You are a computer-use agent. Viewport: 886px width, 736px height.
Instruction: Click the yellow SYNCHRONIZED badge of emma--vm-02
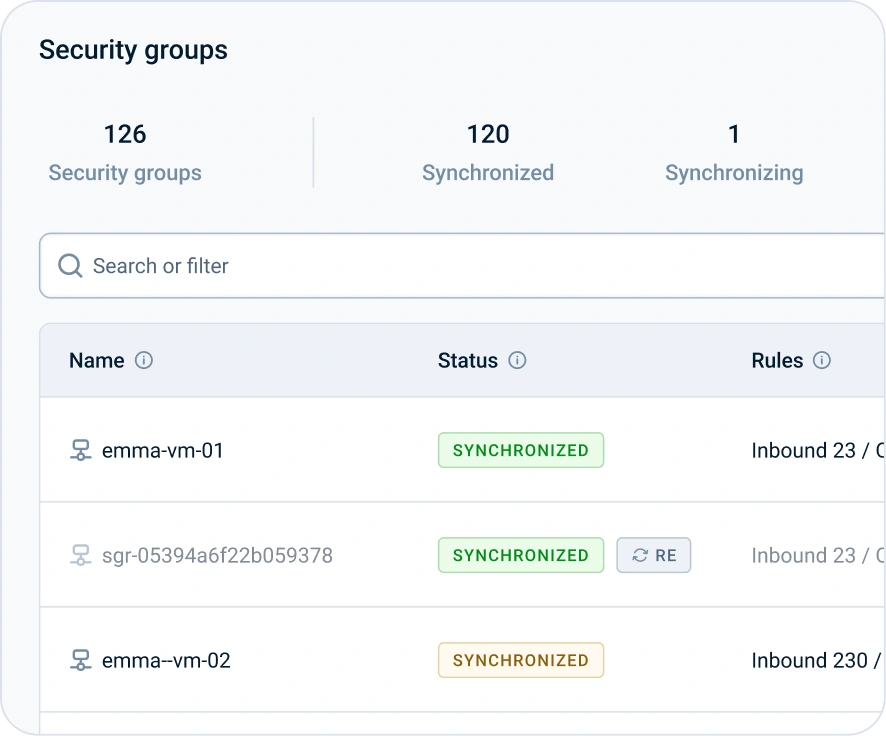click(521, 660)
